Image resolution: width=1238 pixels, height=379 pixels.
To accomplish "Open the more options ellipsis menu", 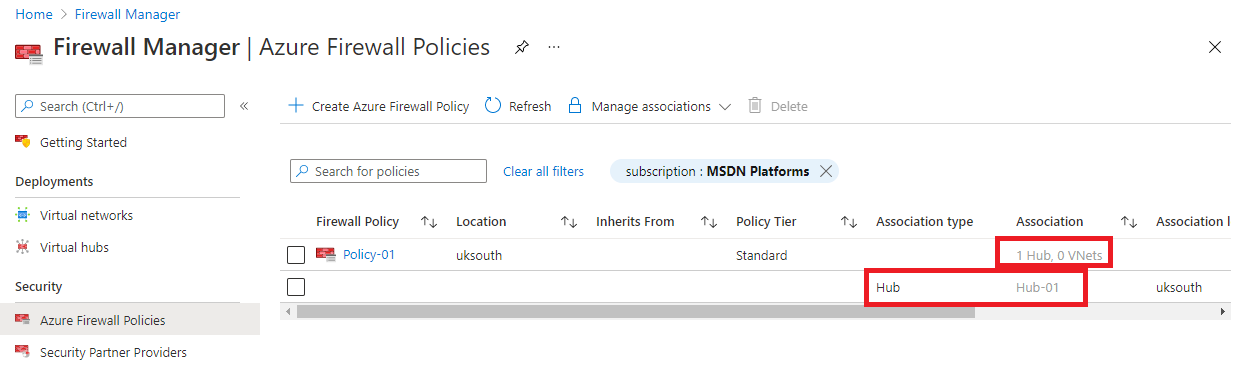I will pos(554,47).
